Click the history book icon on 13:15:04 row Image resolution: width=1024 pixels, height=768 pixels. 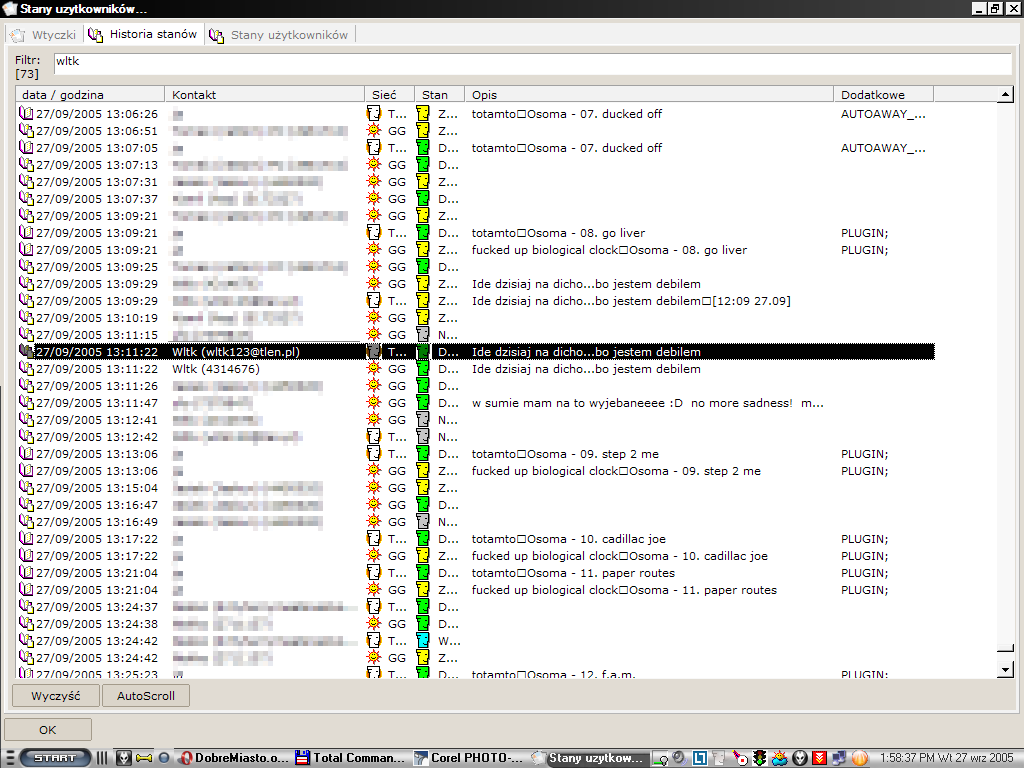click(x=26, y=488)
